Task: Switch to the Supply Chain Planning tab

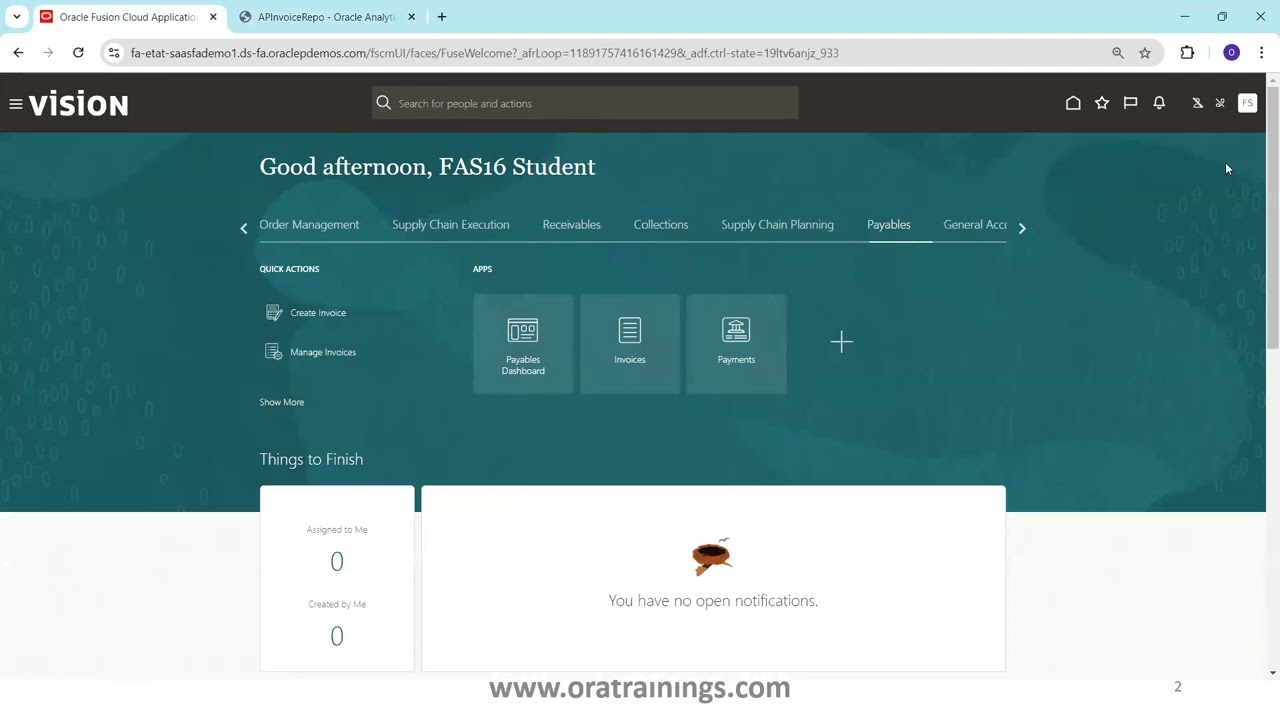Action: point(778,225)
